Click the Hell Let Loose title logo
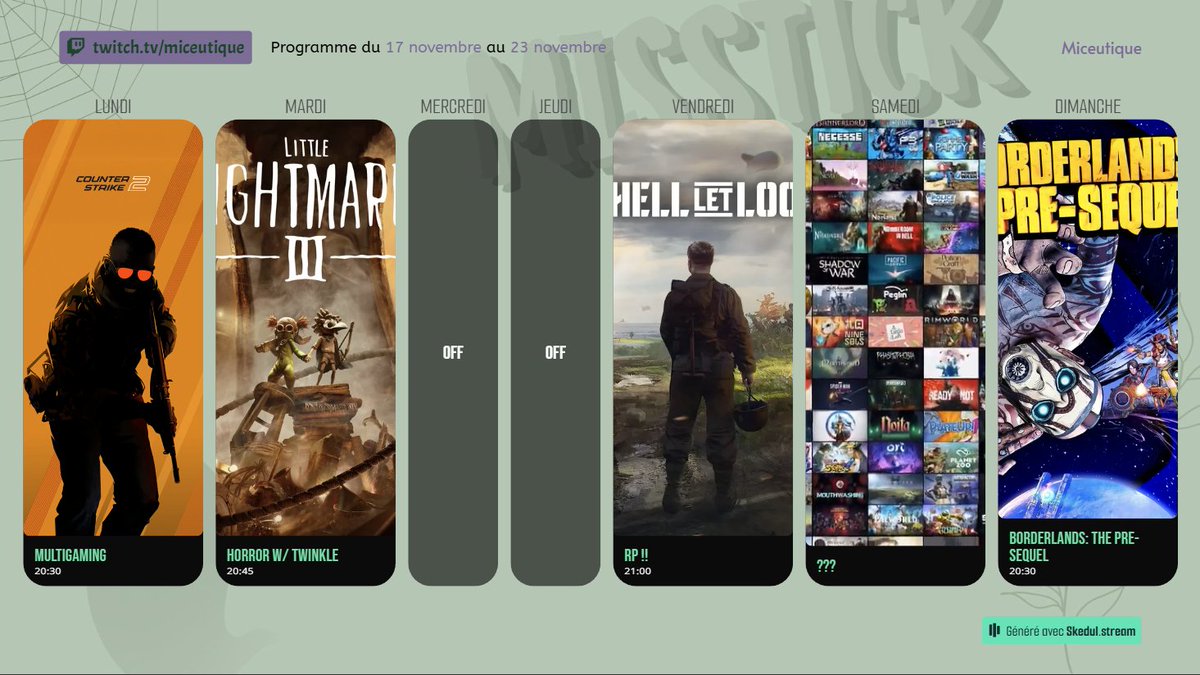 (x=703, y=201)
